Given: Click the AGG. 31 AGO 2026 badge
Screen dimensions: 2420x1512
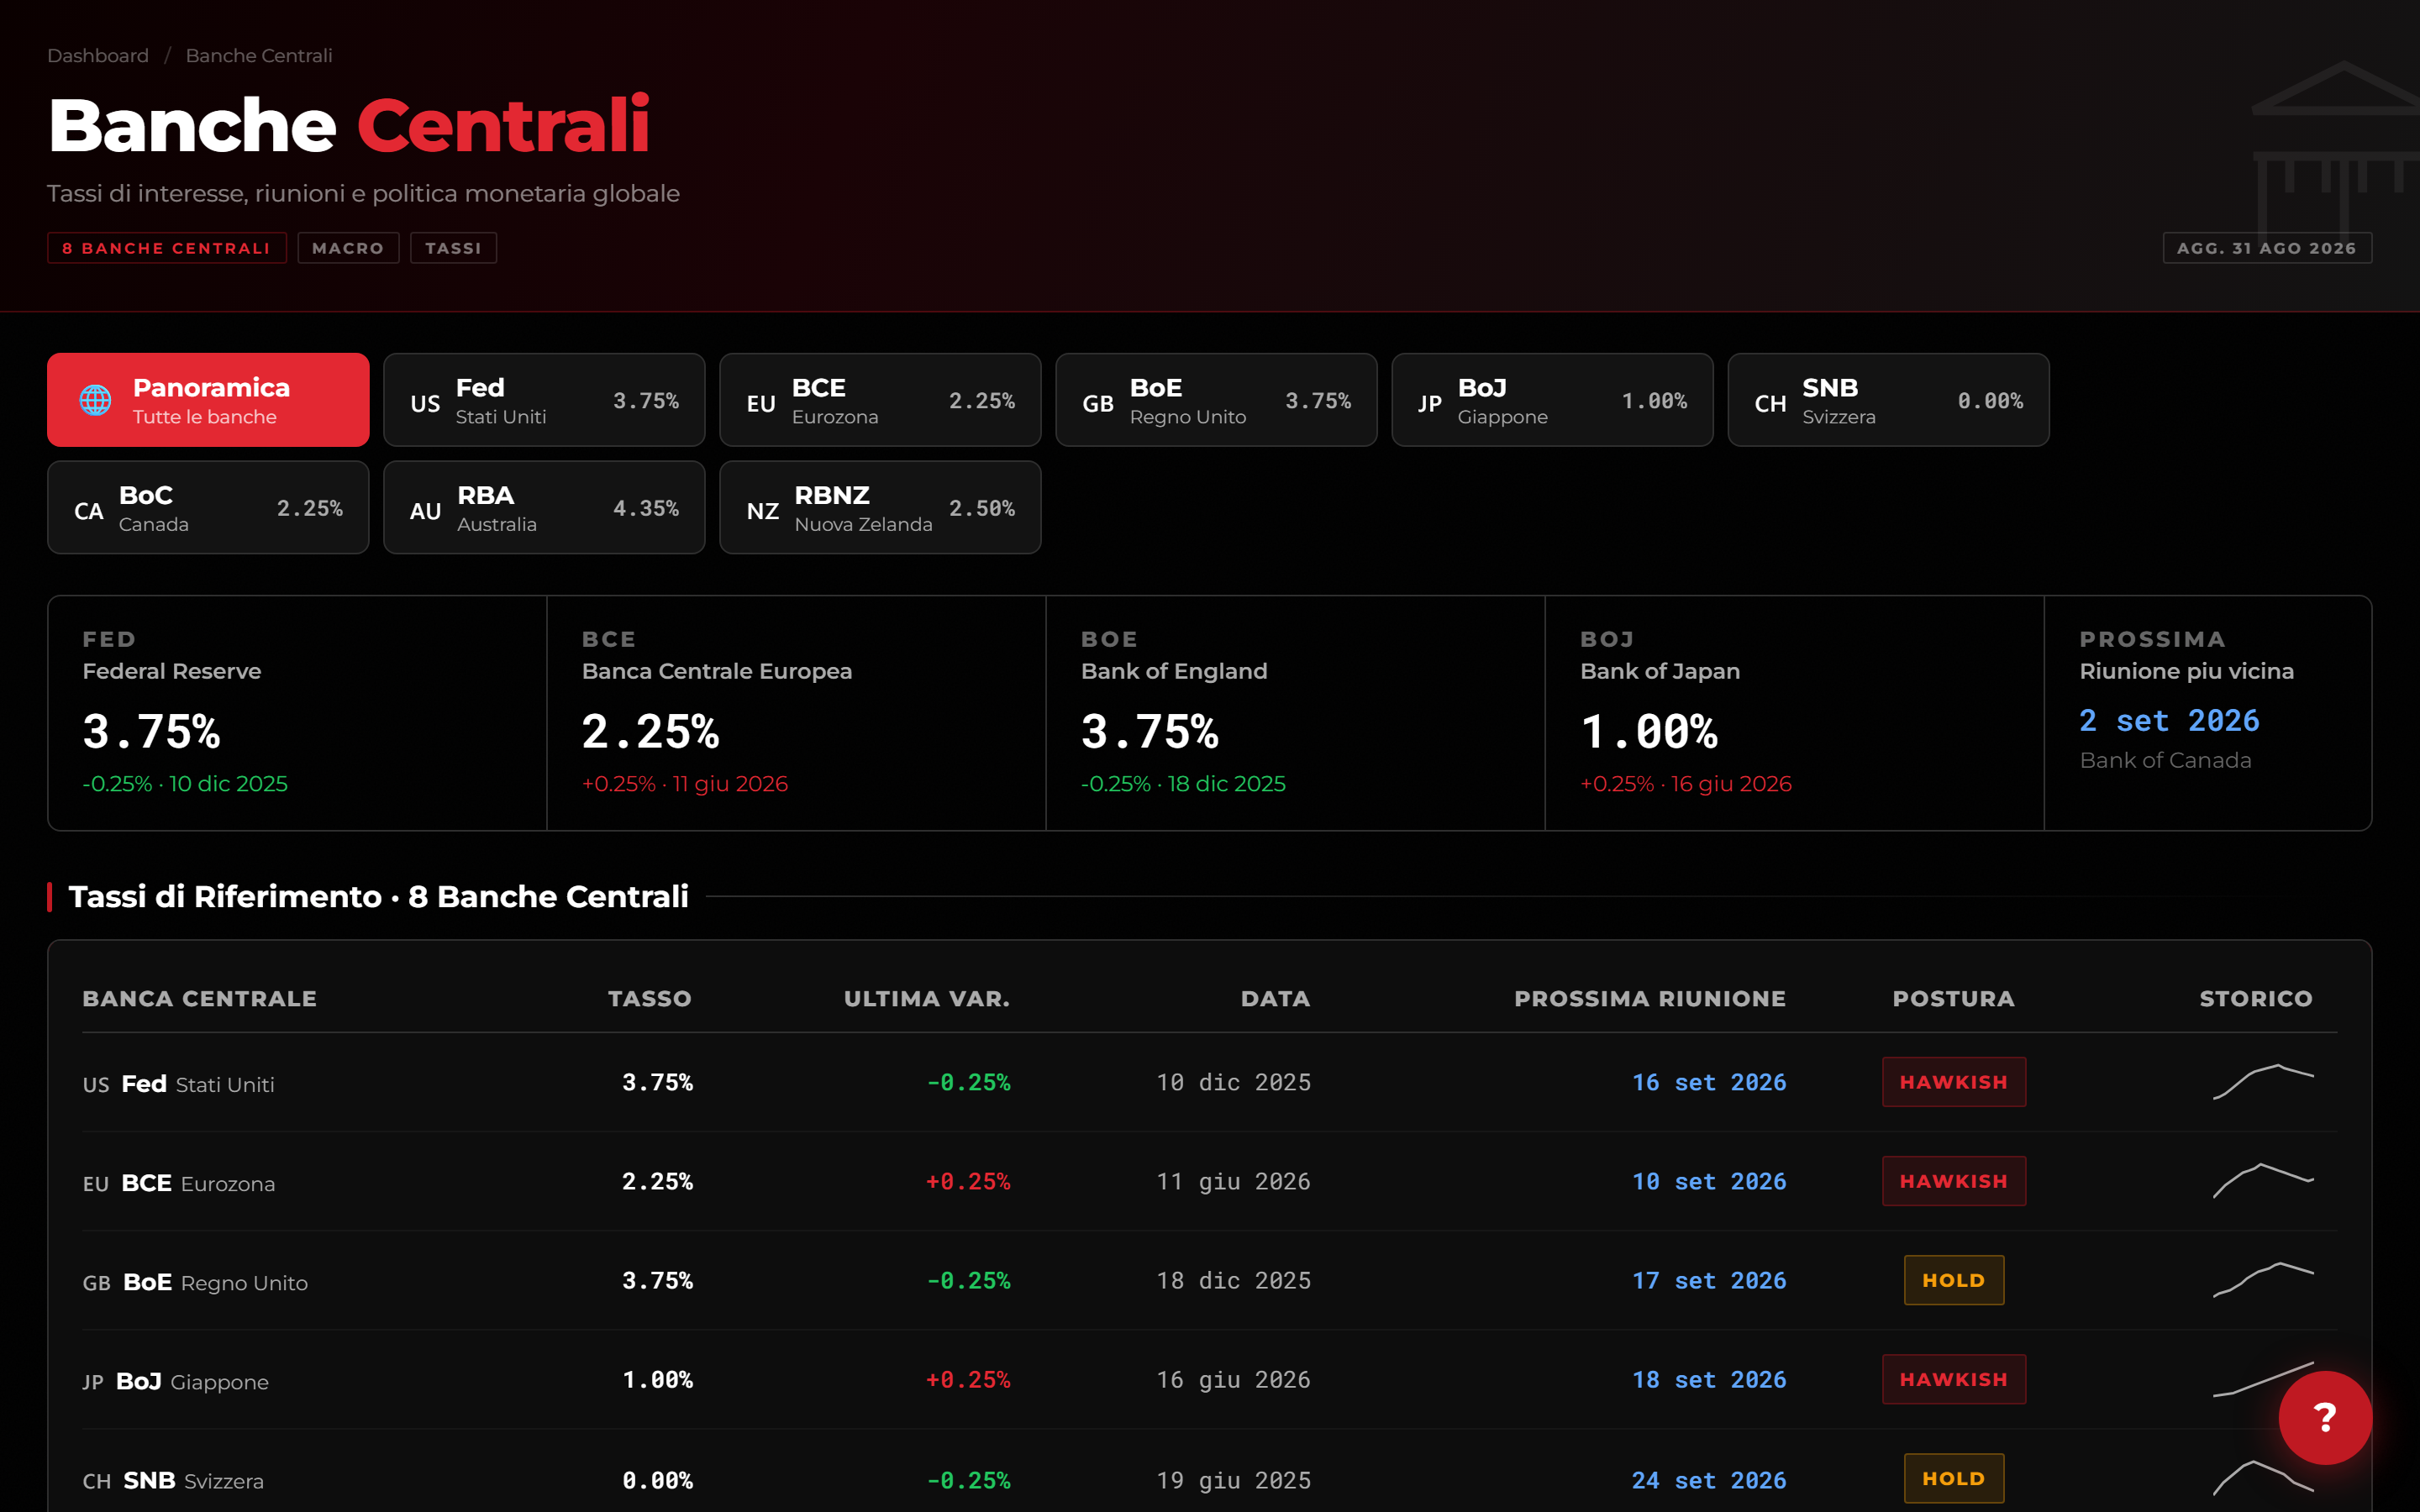Looking at the screenshot, I should coord(2267,248).
